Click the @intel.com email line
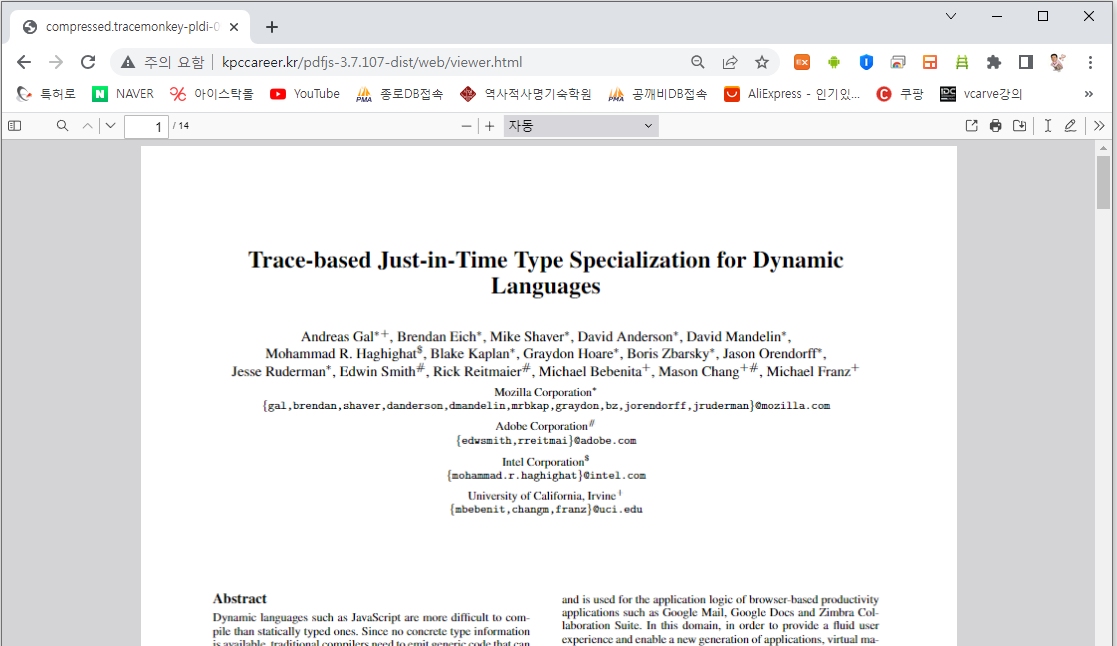Image resolution: width=1117 pixels, height=646 pixels. click(x=546, y=476)
